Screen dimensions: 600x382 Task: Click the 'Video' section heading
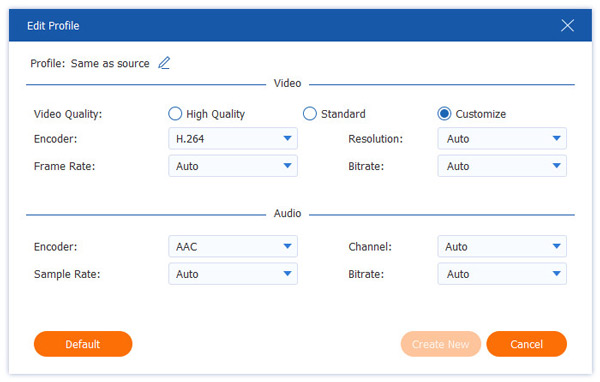click(287, 83)
